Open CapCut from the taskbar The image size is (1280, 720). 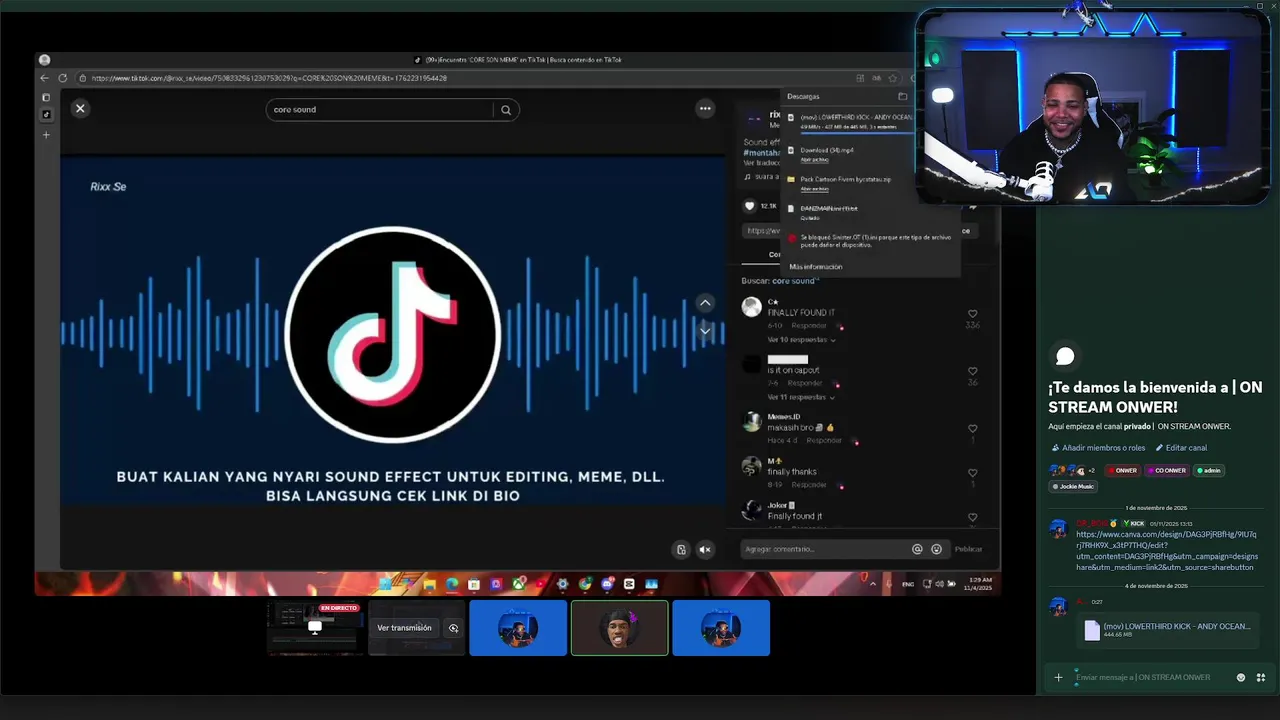[629, 584]
